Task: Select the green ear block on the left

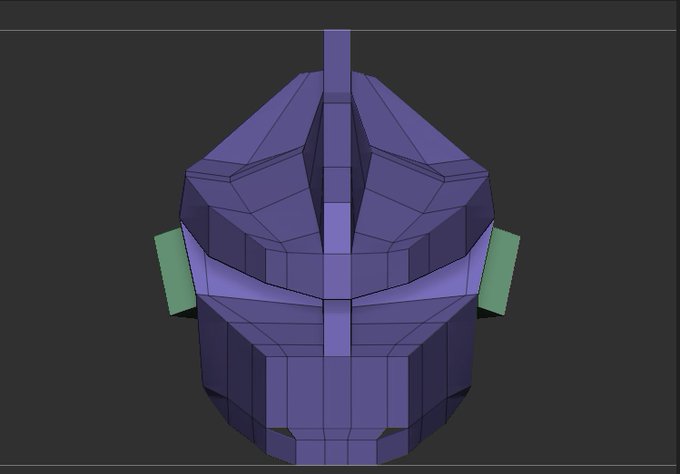Action: pyautogui.click(x=175, y=272)
